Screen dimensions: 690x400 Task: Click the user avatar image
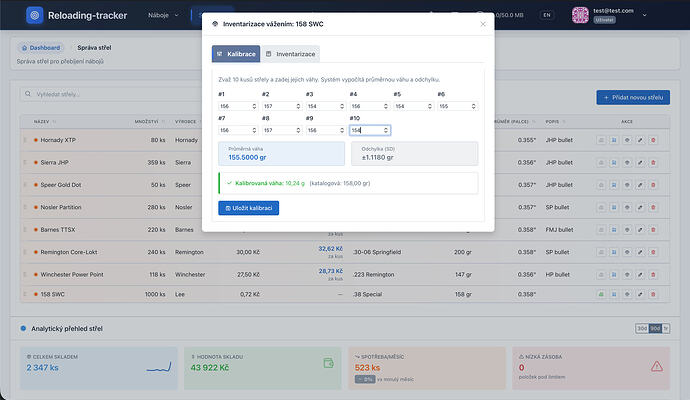(x=582, y=16)
